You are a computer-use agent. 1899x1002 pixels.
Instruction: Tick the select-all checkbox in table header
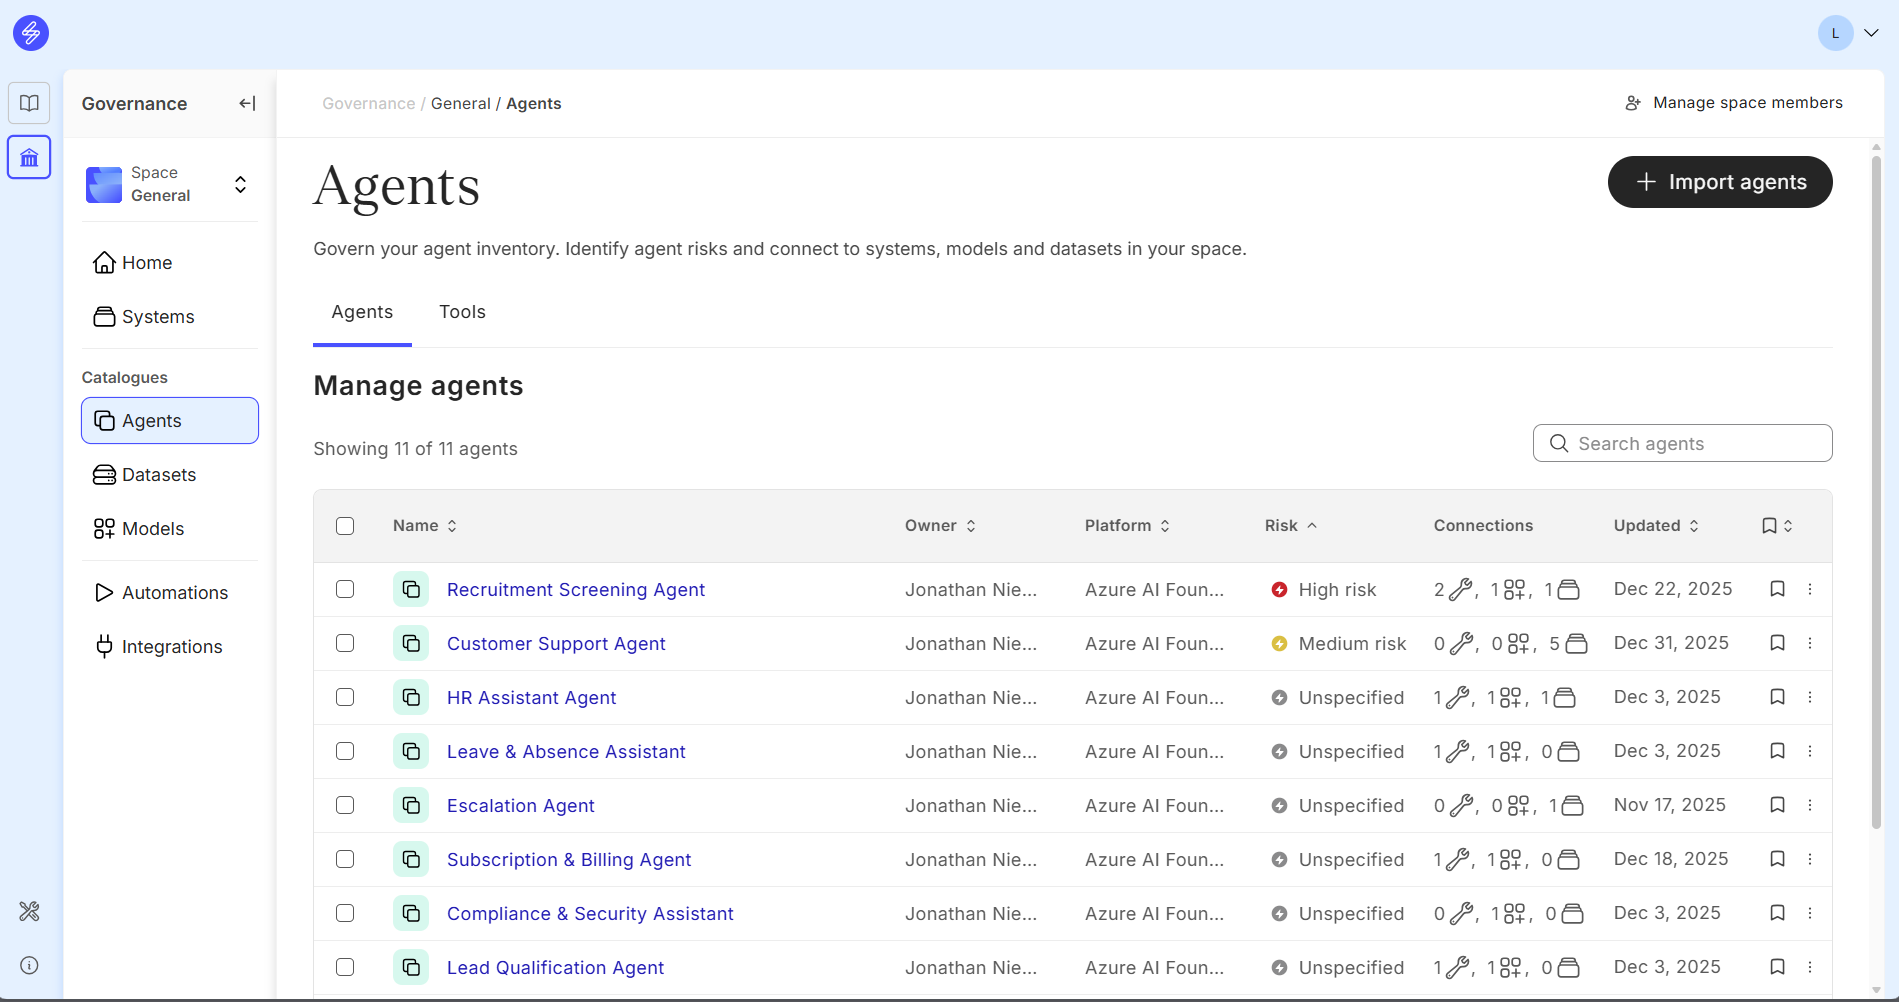(345, 526)
